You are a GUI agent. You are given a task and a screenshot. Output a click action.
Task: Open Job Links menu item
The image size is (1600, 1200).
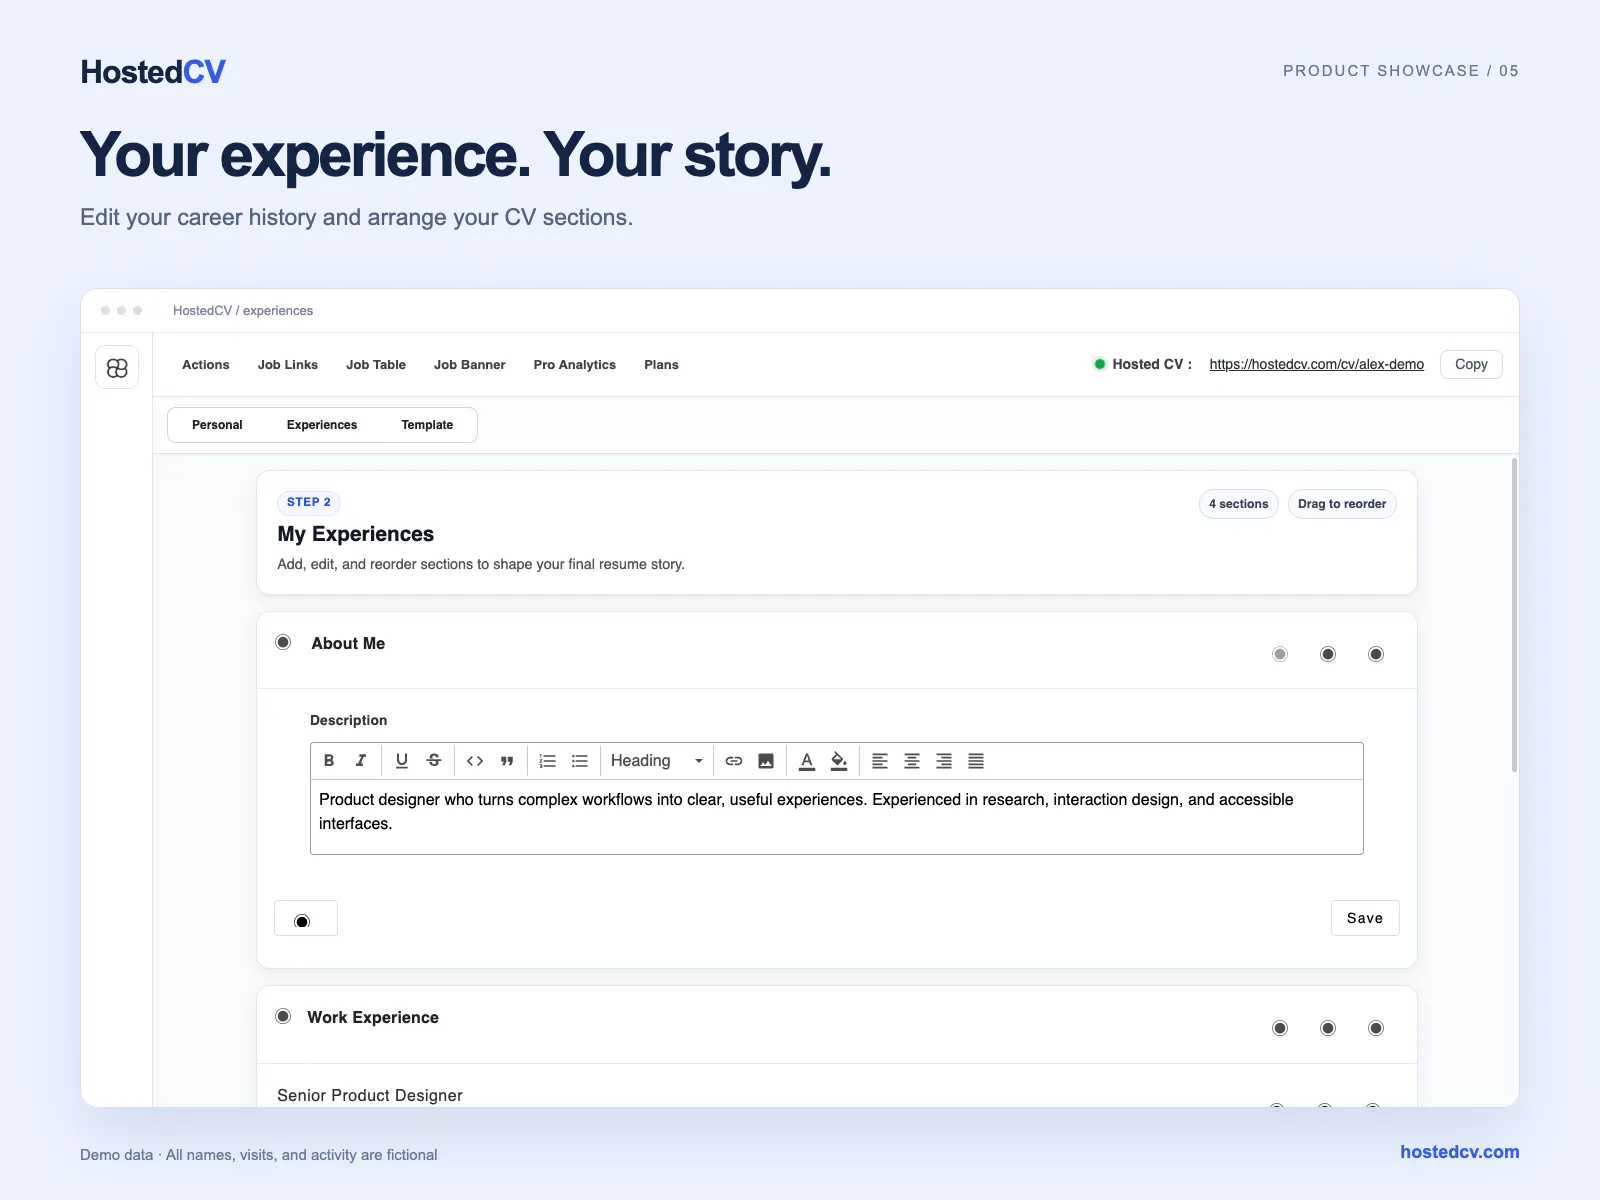(x=288, y=365)
